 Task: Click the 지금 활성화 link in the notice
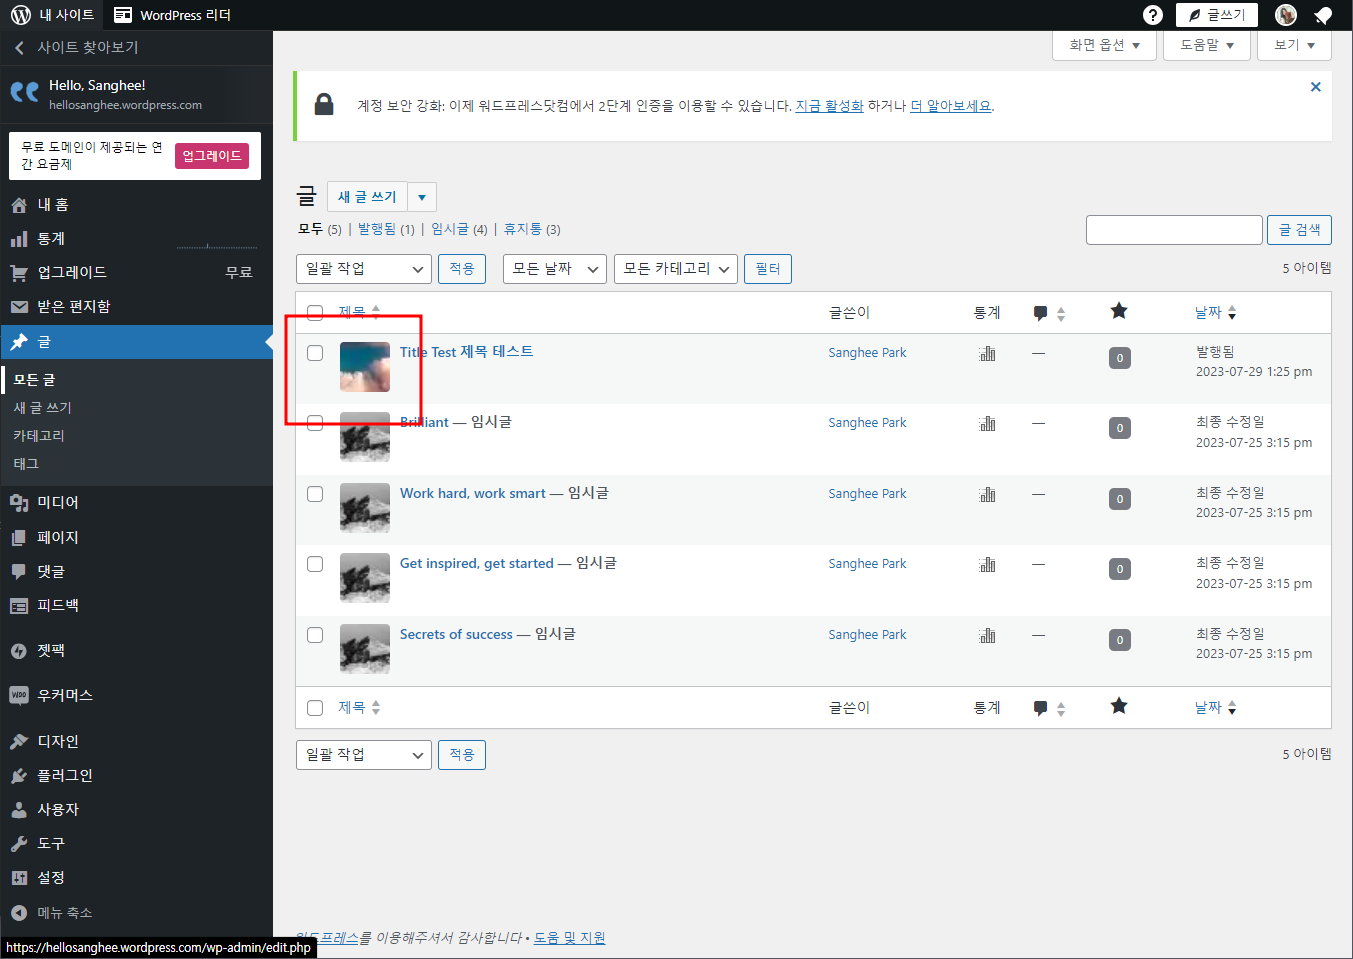pos(829,106)
